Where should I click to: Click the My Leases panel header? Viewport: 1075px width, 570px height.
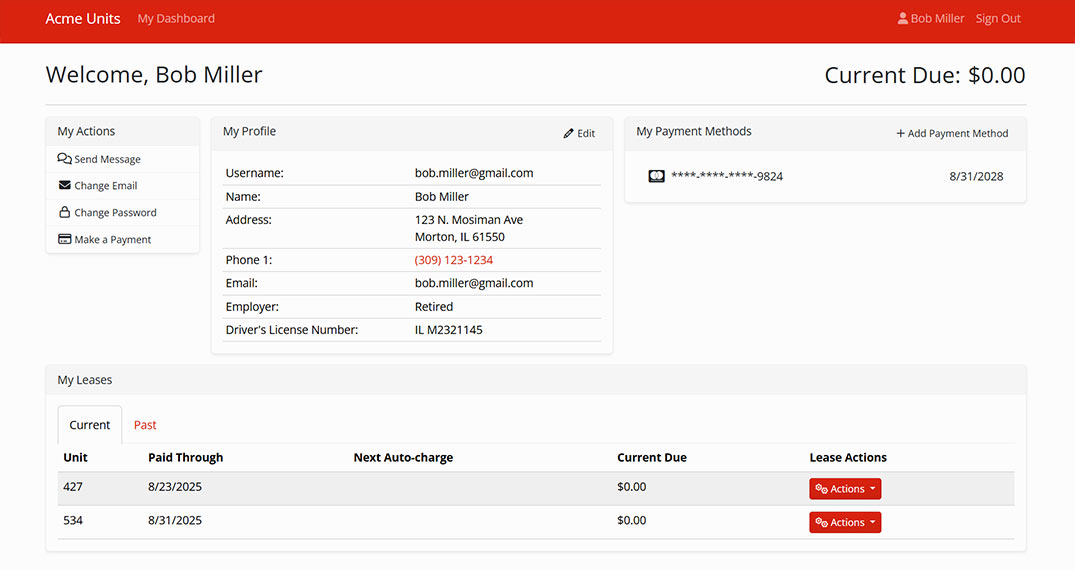click(536, 380)
